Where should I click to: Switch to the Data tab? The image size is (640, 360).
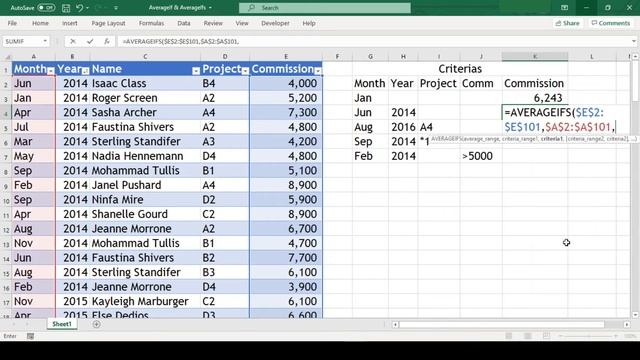point(184,23)
